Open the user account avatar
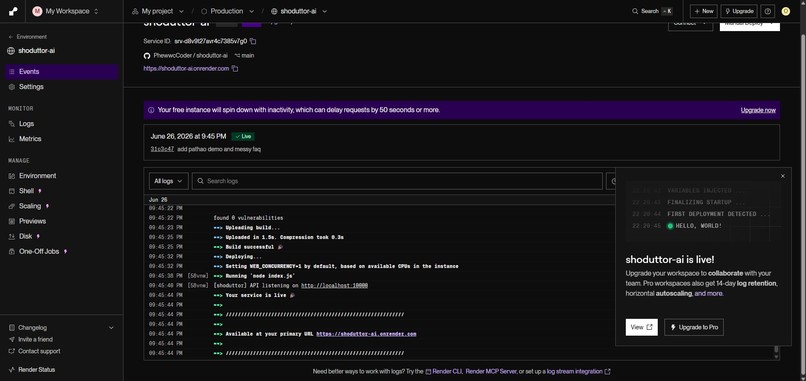Viewport: 806px width, 381px height. (x=785, y=11)
